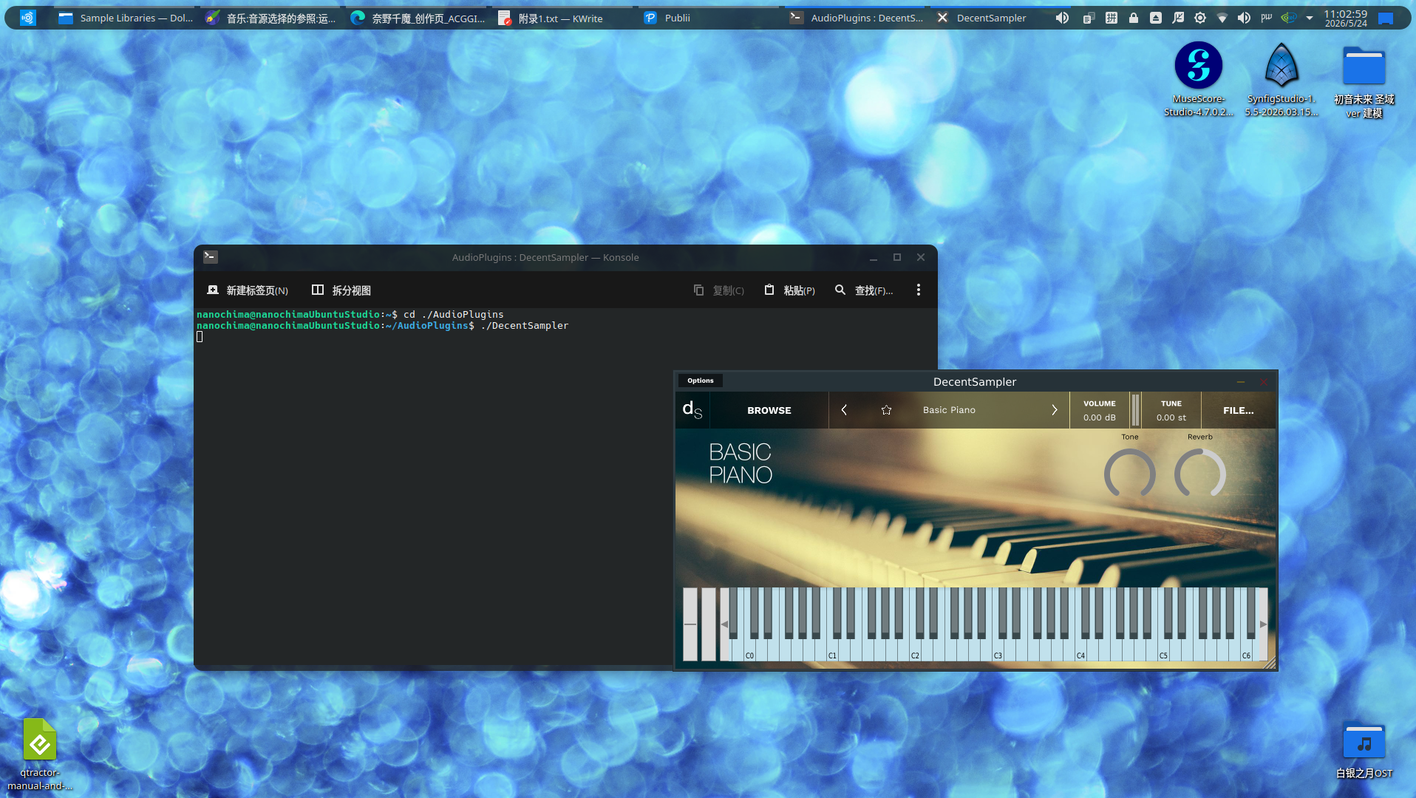Open the find search in Konsole
Screen dimensions: 1416x798
(x=864, y=290)
